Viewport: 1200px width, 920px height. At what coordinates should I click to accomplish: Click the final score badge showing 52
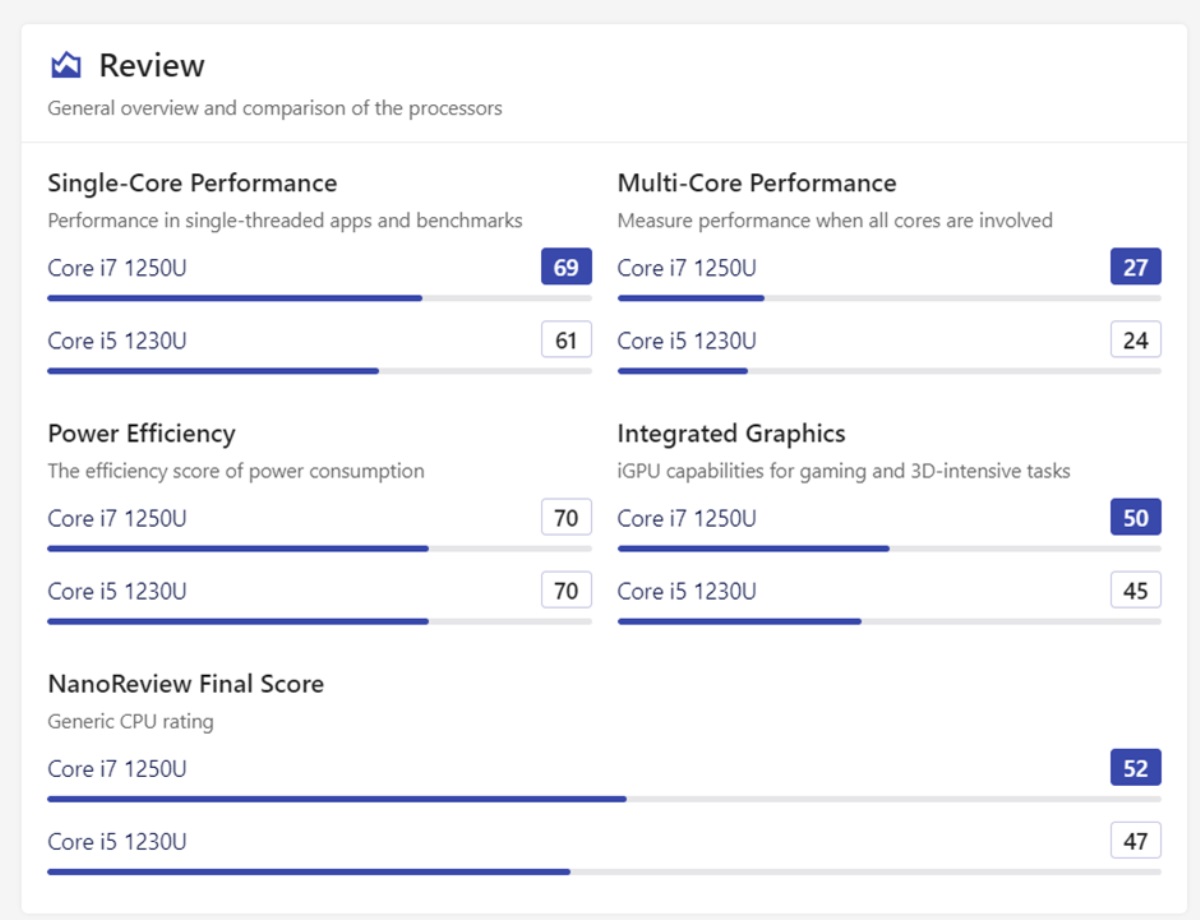tap(1135, 768)
